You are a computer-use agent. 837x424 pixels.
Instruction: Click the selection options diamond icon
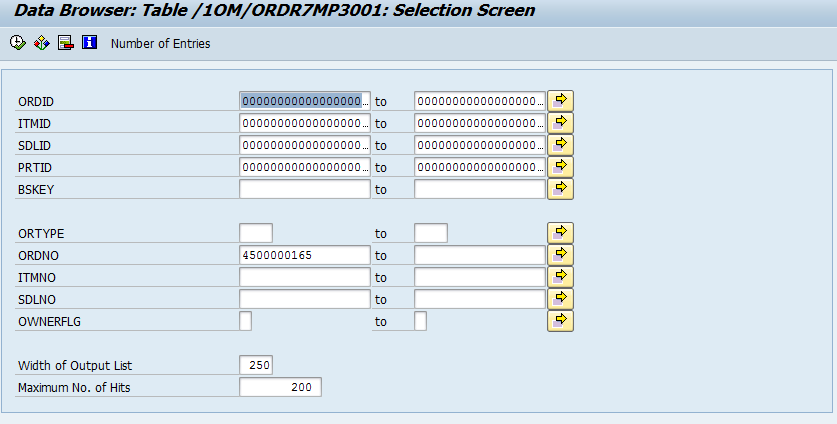pos(42,43)
